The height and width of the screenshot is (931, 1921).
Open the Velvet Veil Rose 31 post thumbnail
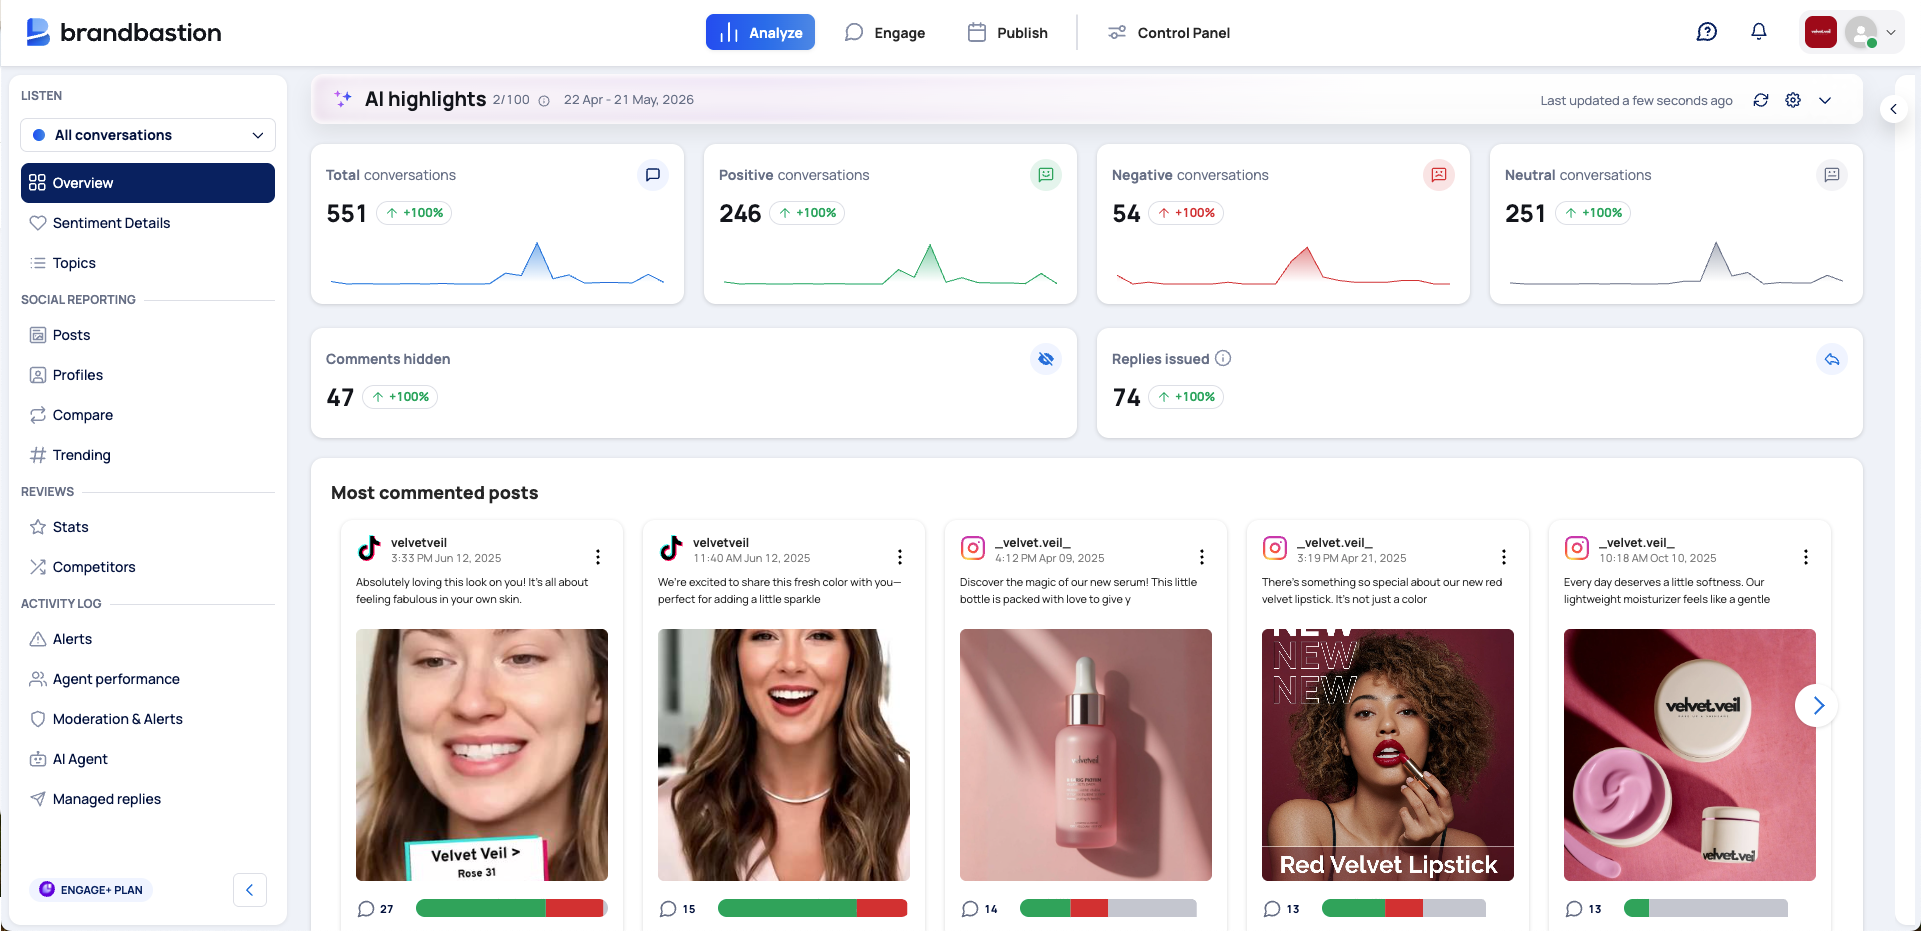482,755
